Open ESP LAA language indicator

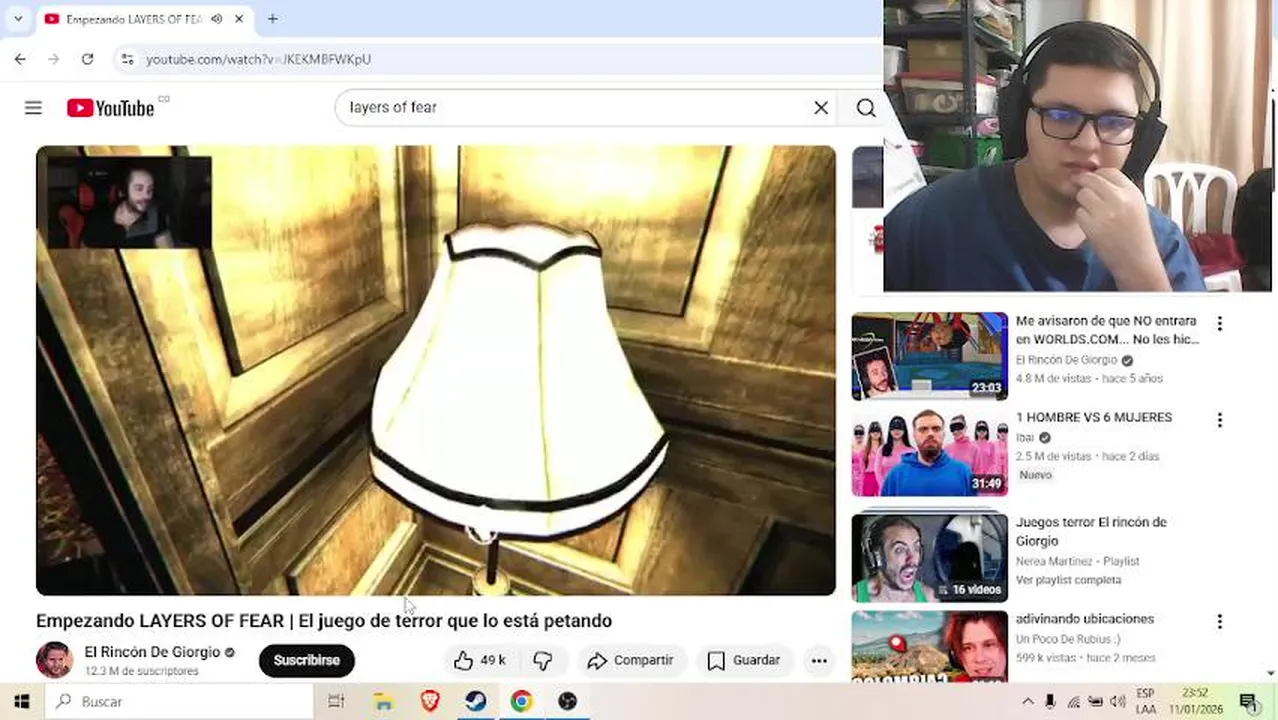point(1146,702)
